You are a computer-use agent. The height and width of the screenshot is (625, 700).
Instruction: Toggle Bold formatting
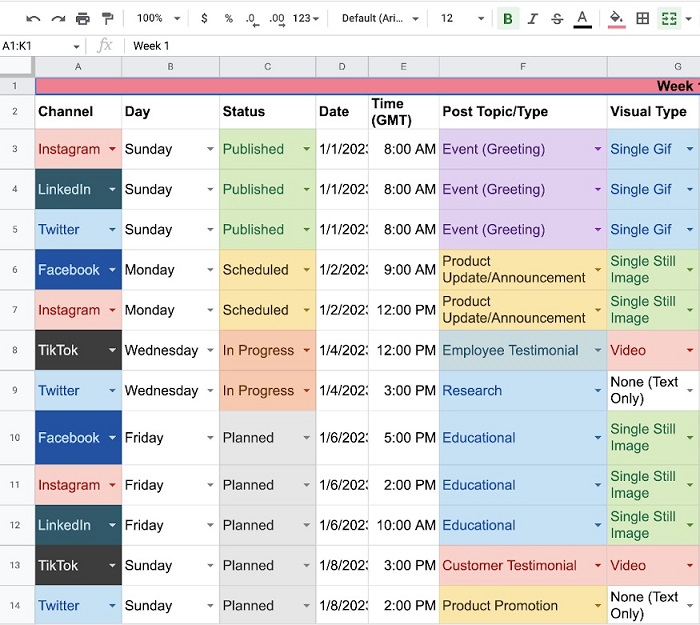(x=508, y=19)
